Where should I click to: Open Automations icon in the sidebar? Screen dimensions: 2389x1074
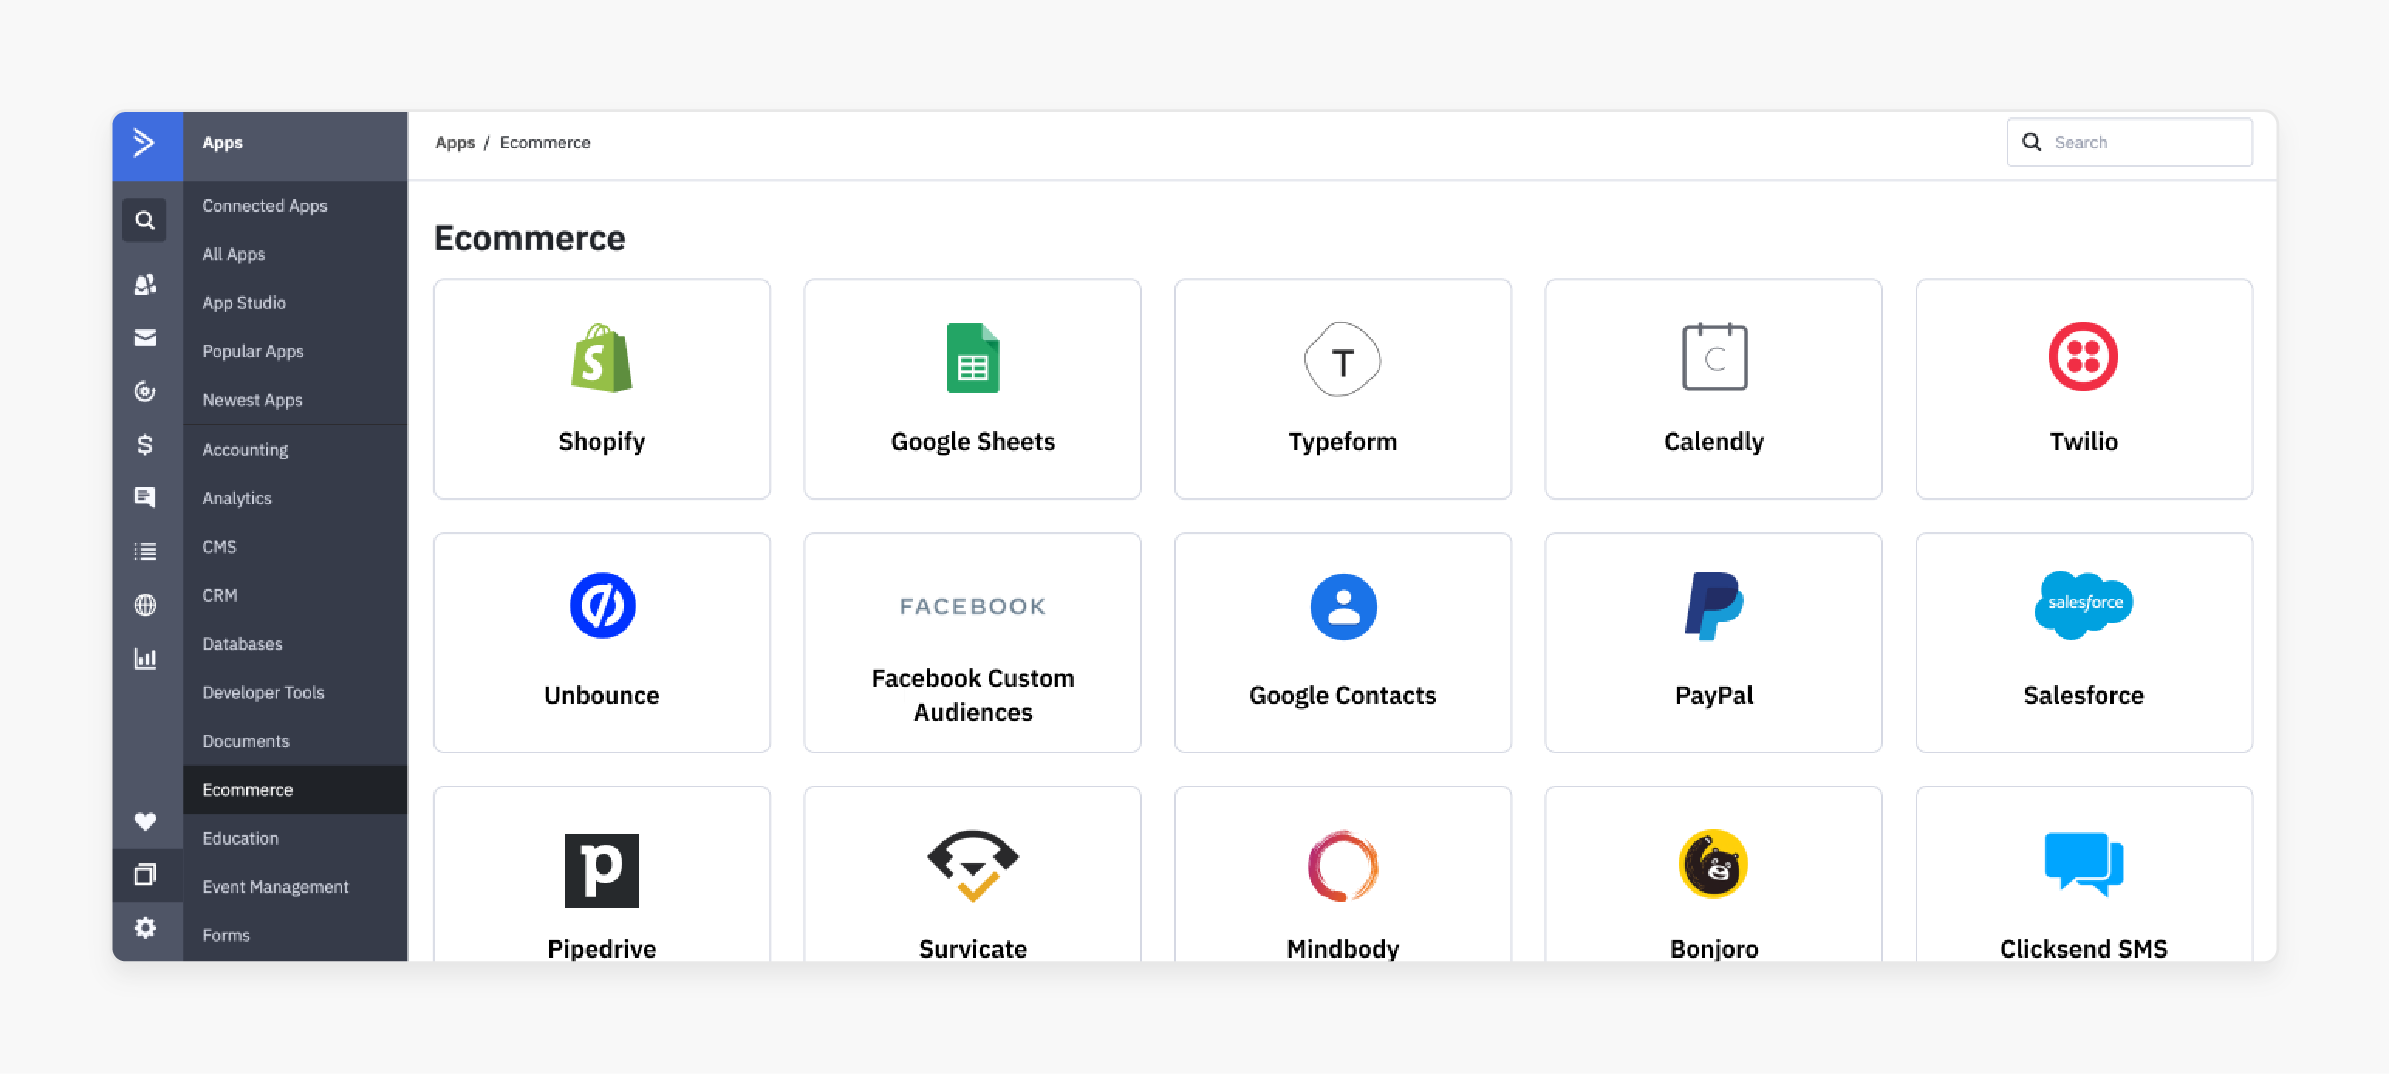(145, 391)
